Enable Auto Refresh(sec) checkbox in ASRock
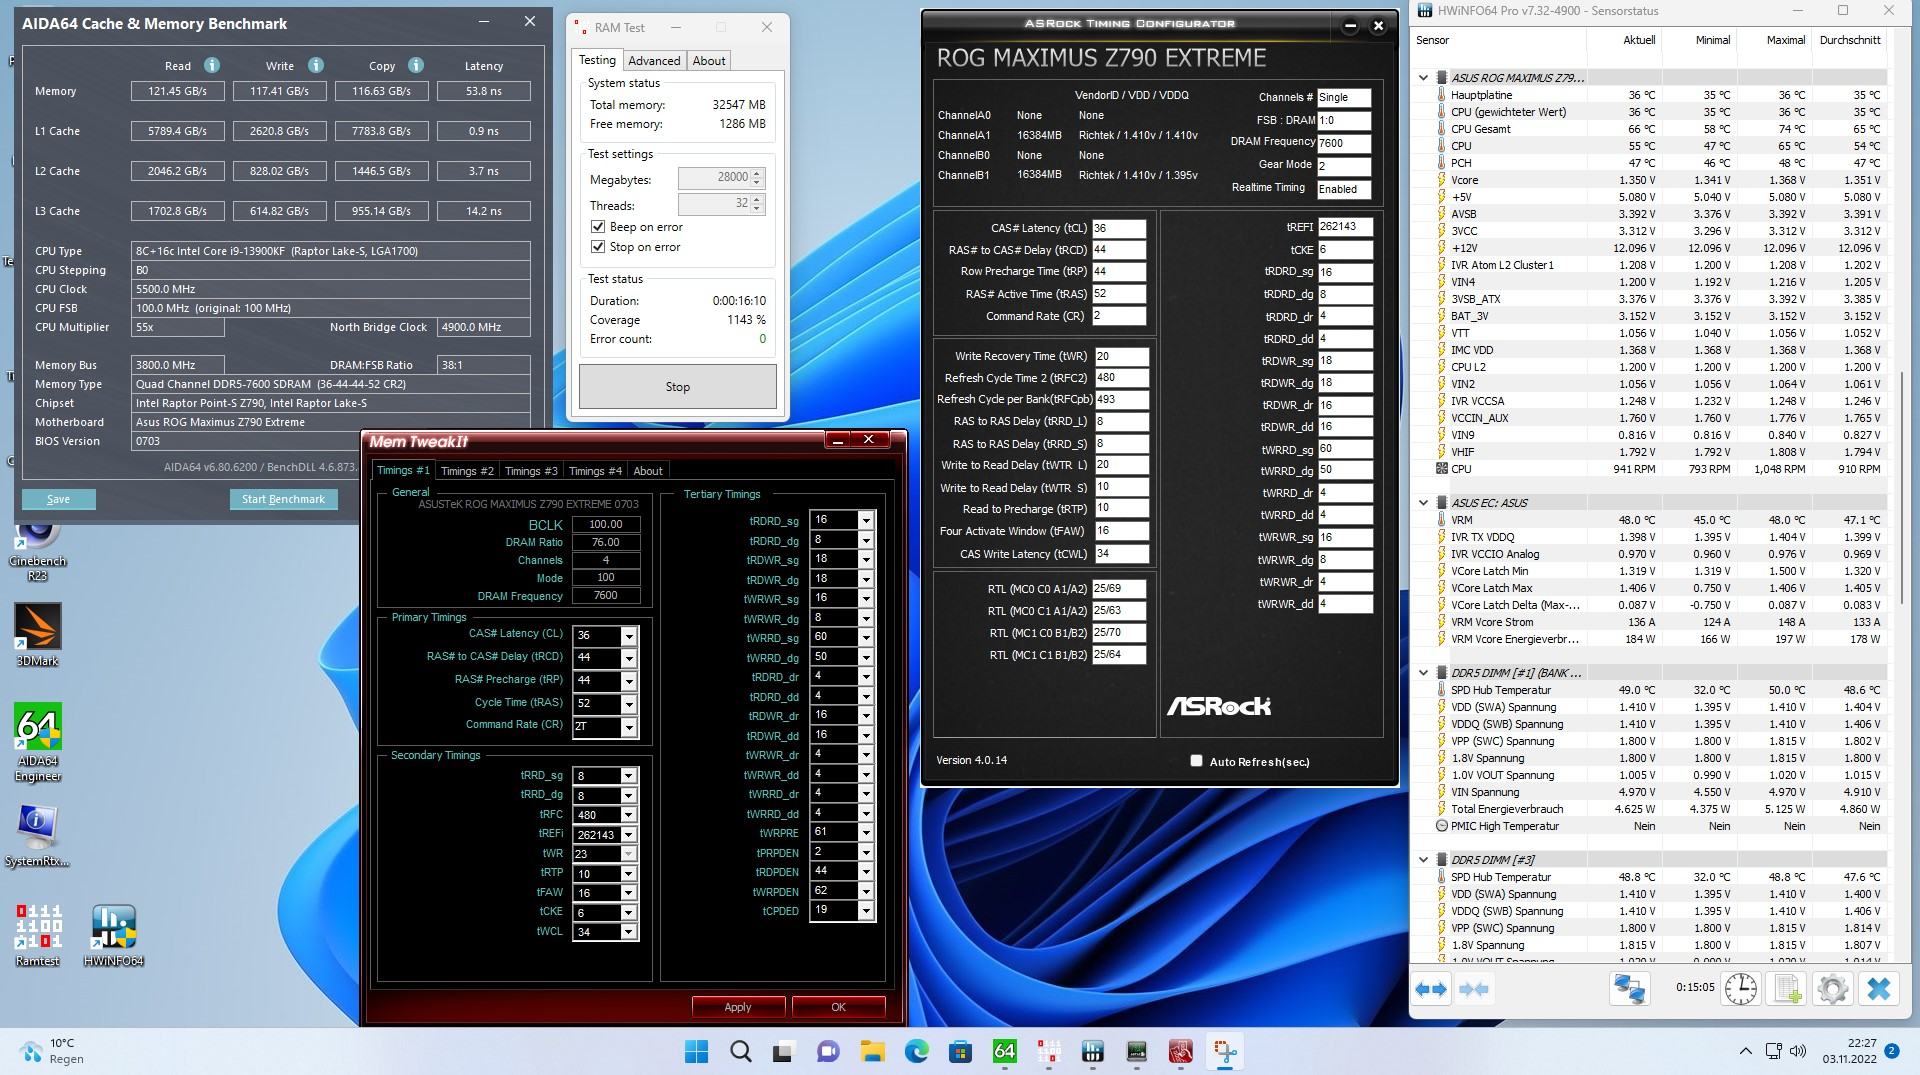 point(1196,761)
